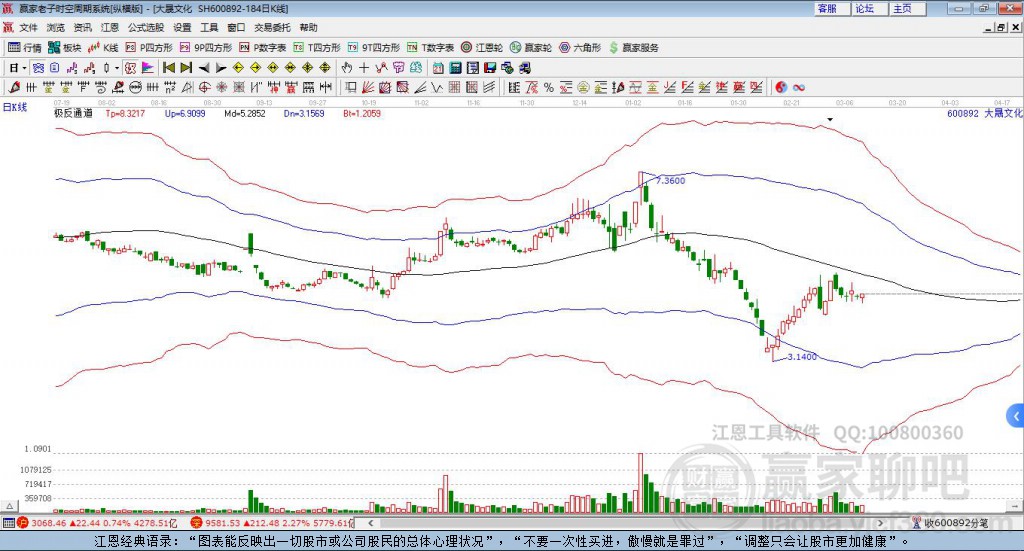Viewport: 1024px width, 551px height.
Task: Click the yin-yang symbol icon
Action: (780, 87)
